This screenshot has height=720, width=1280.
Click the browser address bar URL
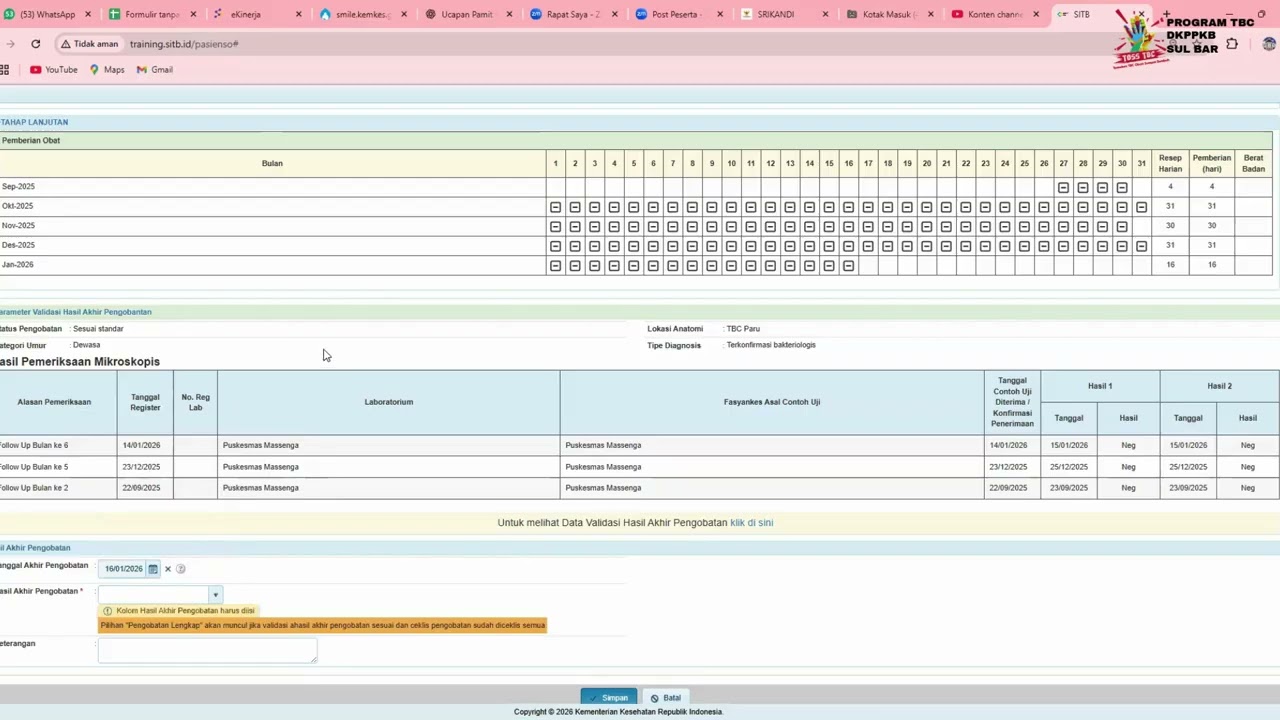(x=184, y=44)
